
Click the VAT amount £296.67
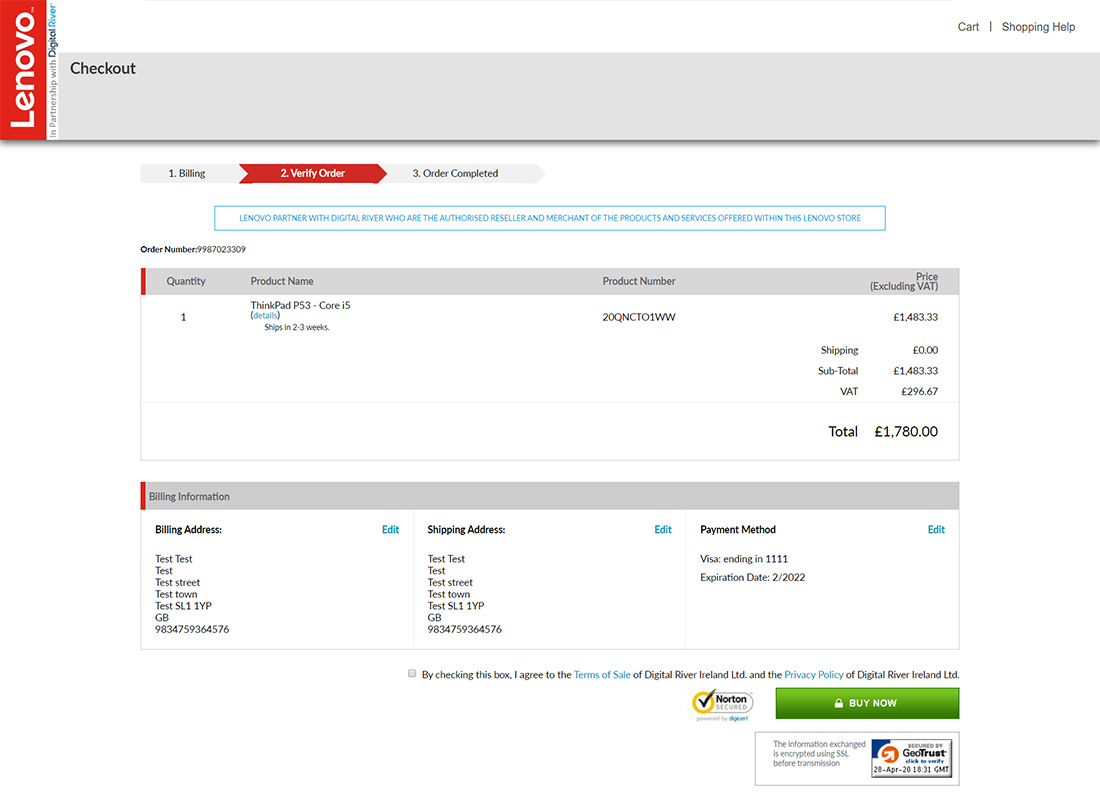coord(920,392)
